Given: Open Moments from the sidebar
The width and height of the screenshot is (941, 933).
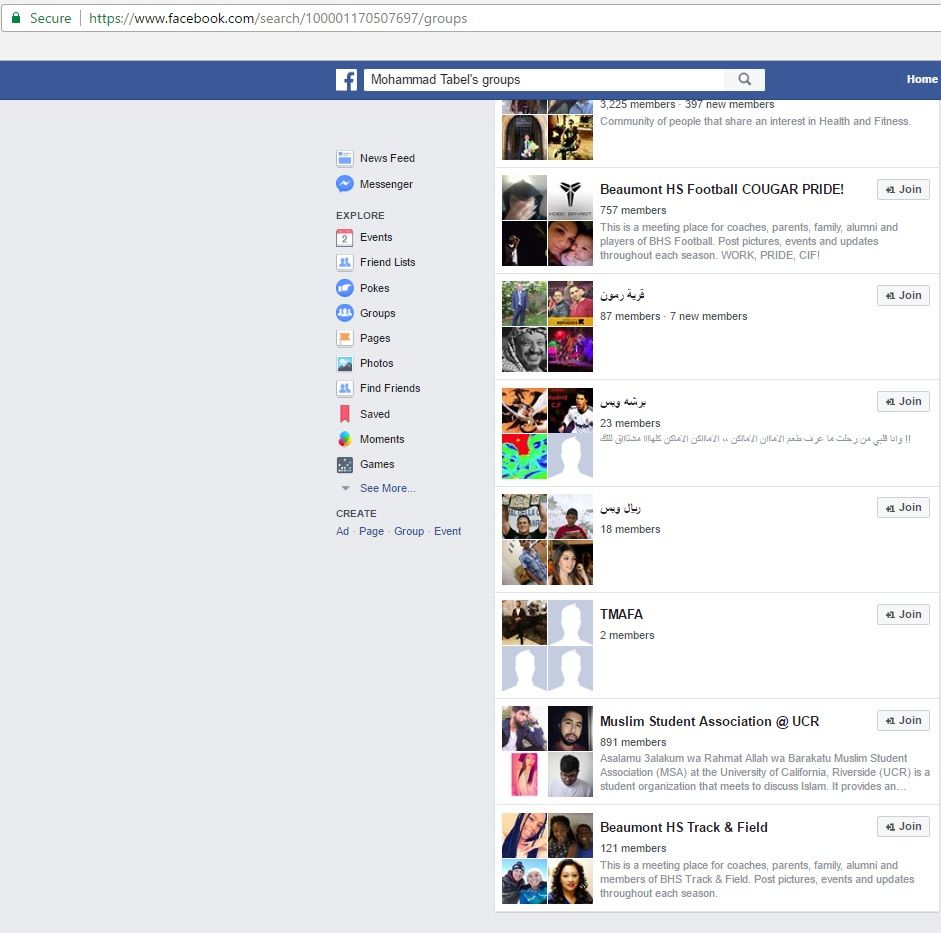Looking at the screenshot, I should (x=381, y=439).
